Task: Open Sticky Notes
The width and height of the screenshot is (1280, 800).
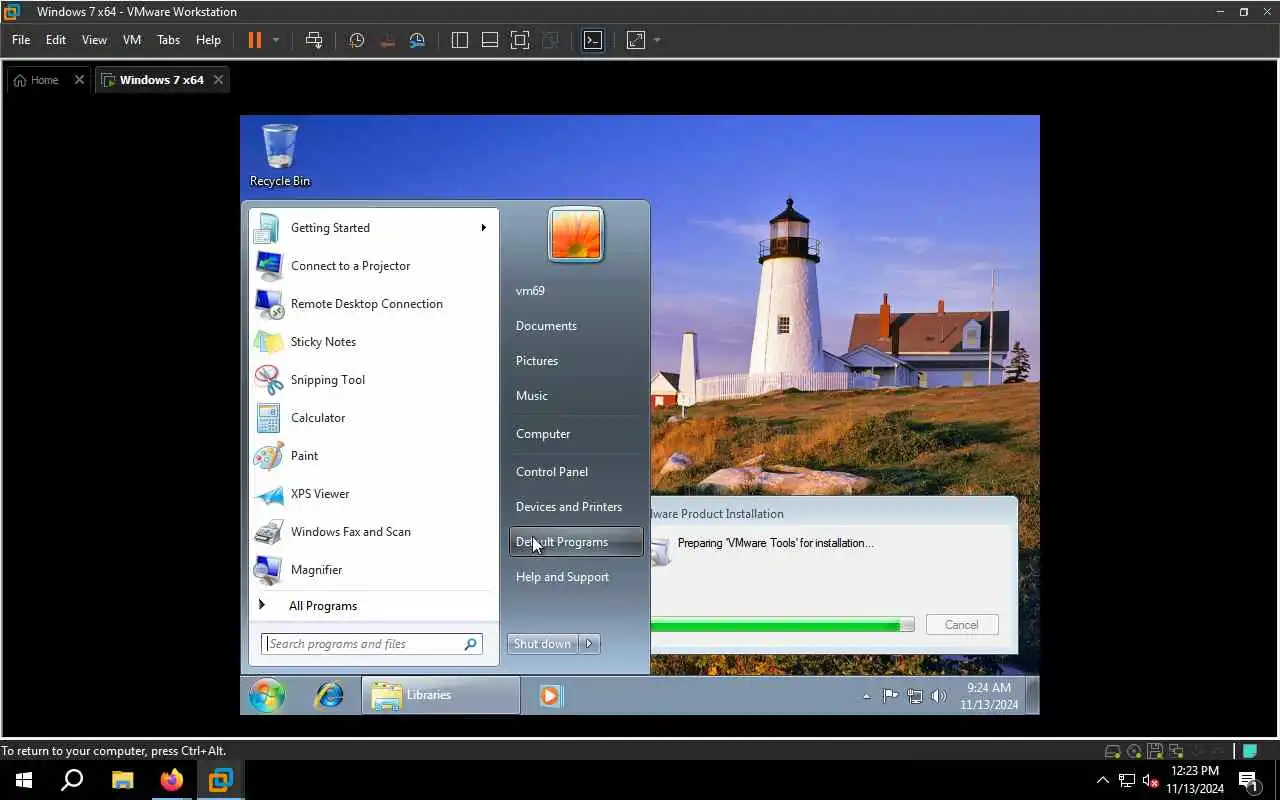Action: [373, 342]
